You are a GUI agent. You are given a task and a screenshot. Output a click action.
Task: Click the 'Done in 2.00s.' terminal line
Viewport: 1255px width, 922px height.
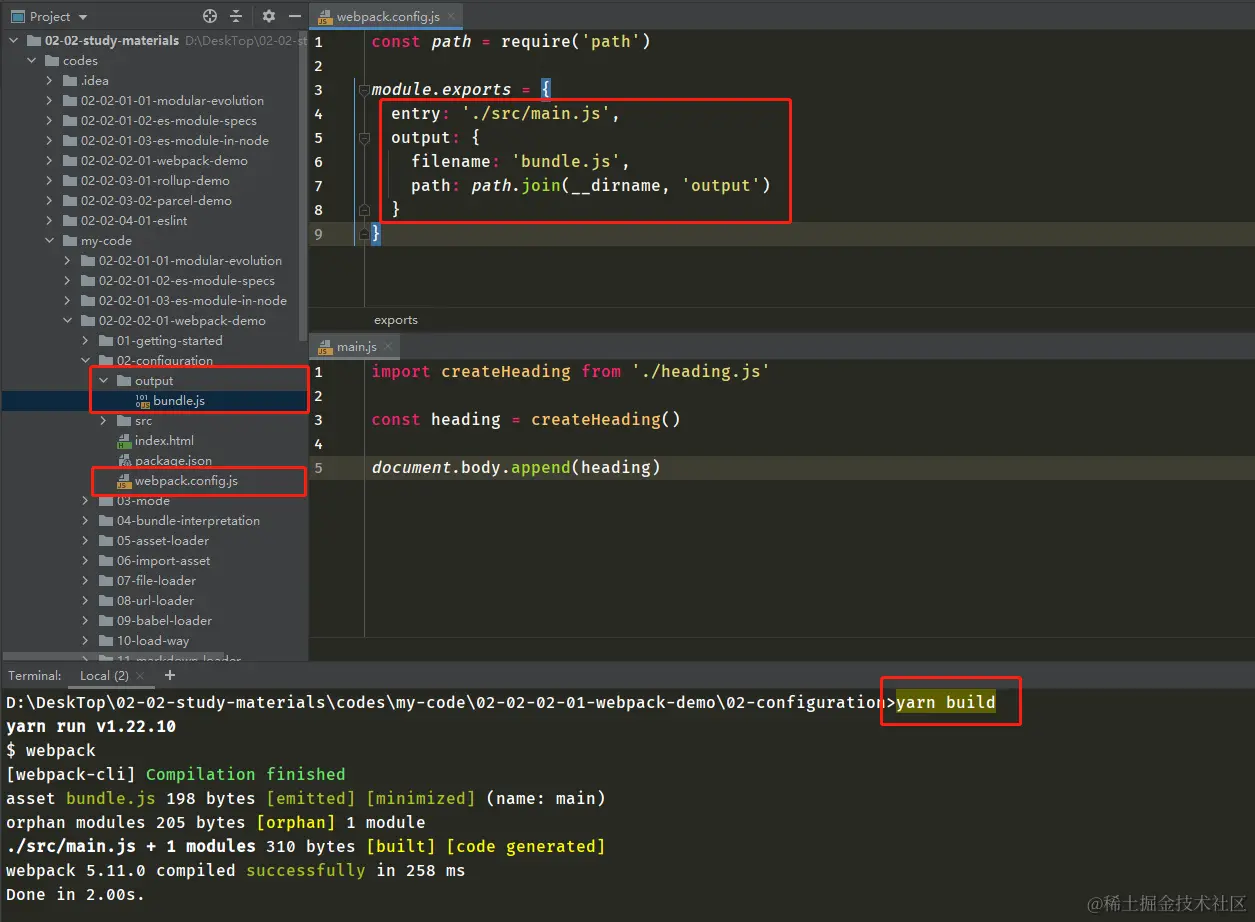point(75,894)
